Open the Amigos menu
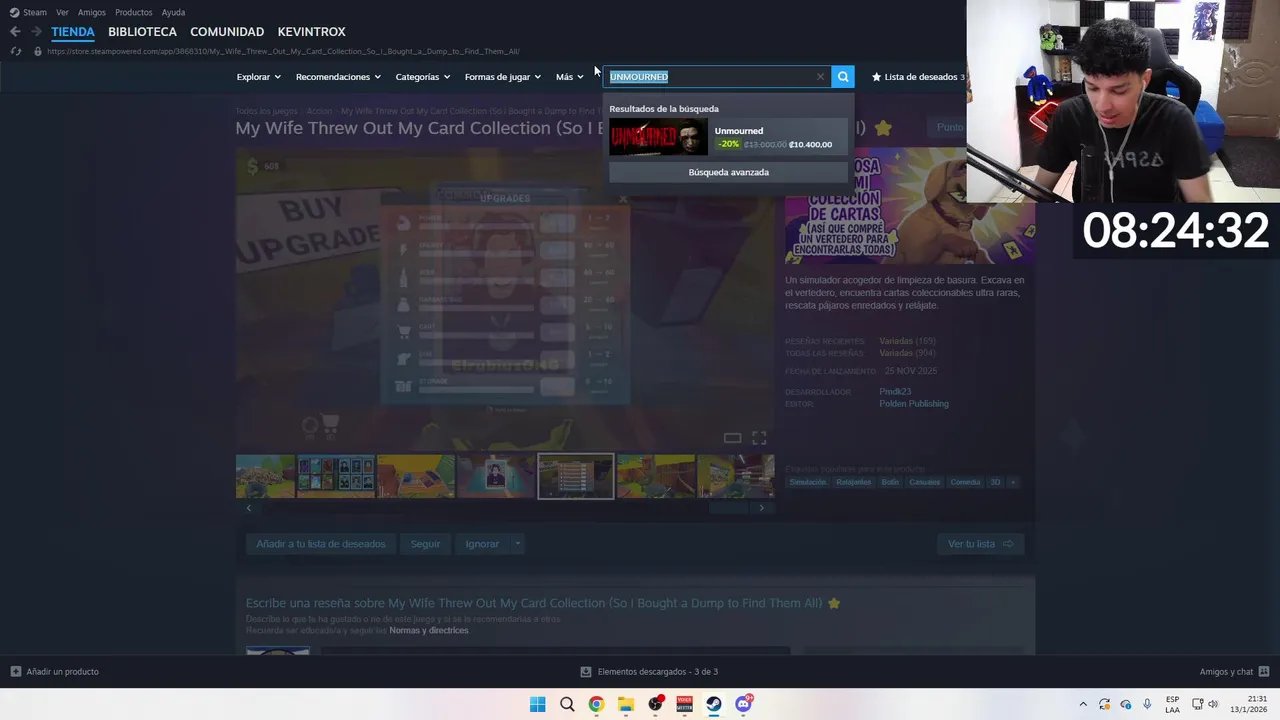 click(92, 12)
